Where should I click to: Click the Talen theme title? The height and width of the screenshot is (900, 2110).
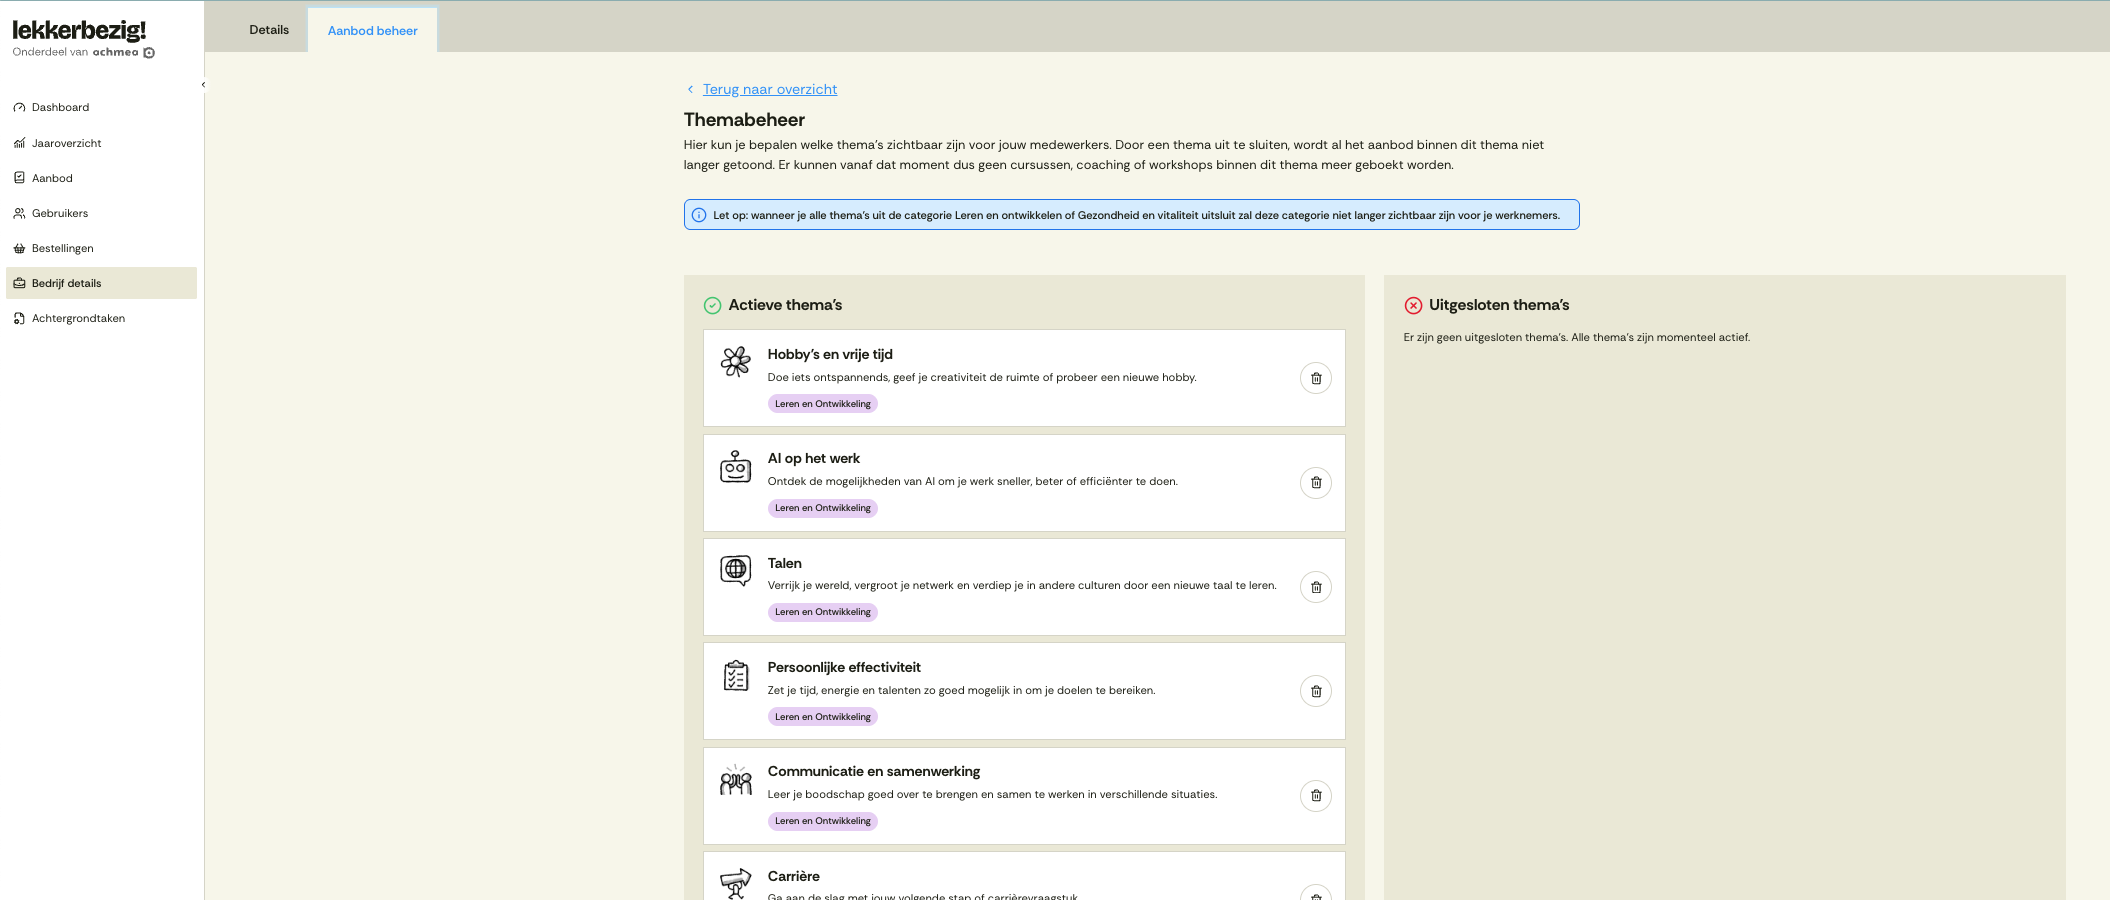pos(785,563)
